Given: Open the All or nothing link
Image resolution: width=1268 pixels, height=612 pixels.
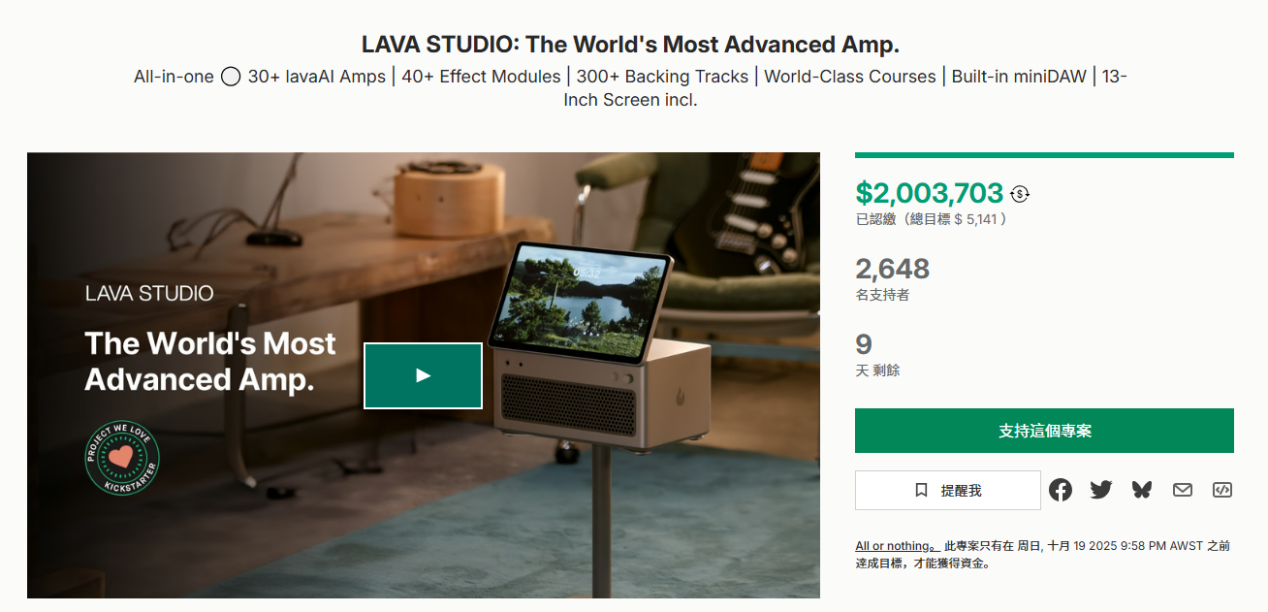Looking at the screenshot, I should pyautogui.click(x=893, y=546).
